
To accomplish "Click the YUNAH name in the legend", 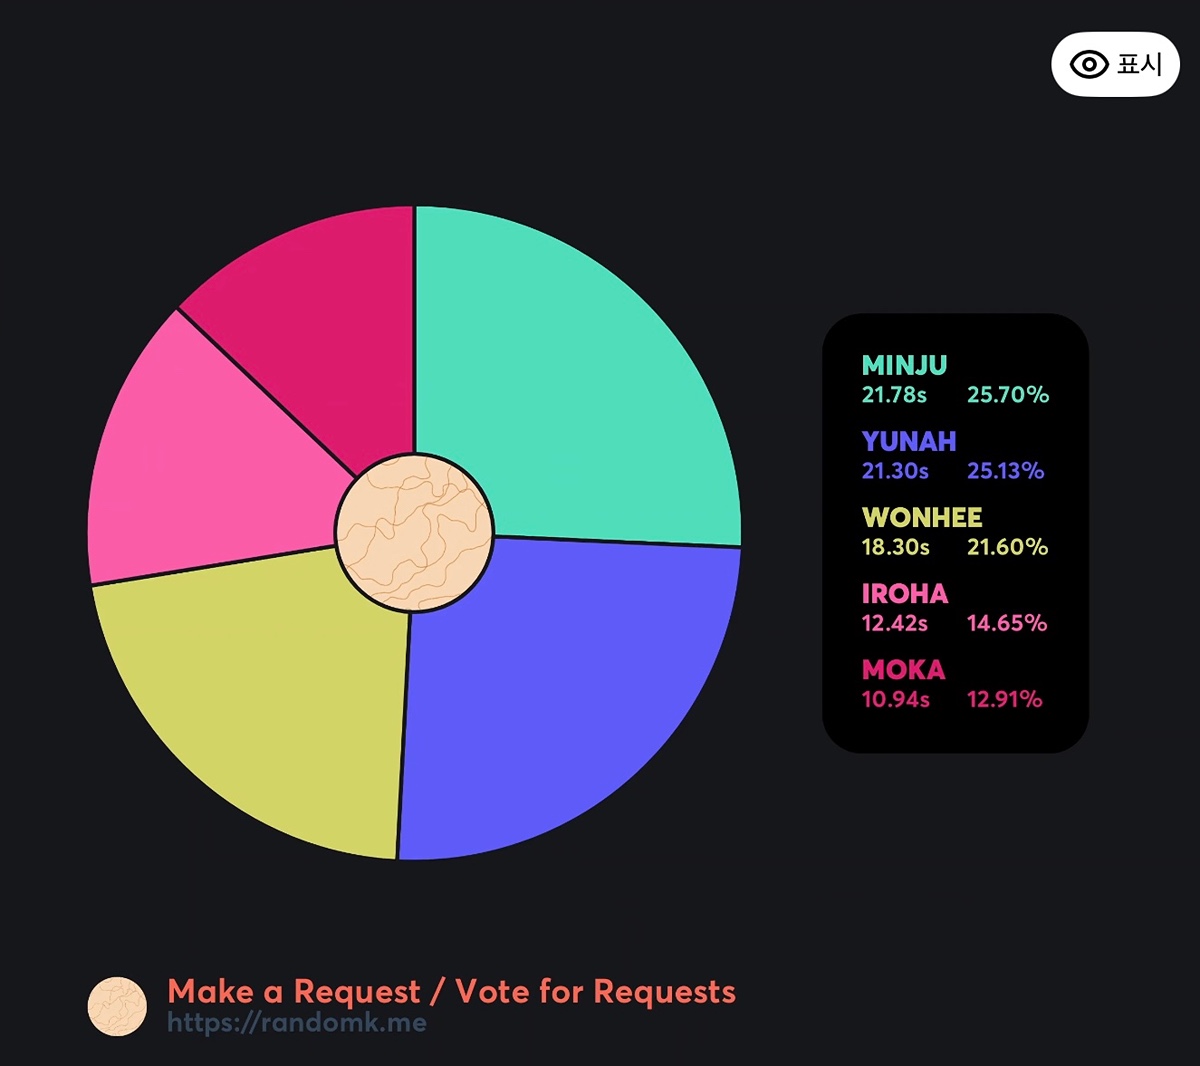I will click(x=909, y=441).
